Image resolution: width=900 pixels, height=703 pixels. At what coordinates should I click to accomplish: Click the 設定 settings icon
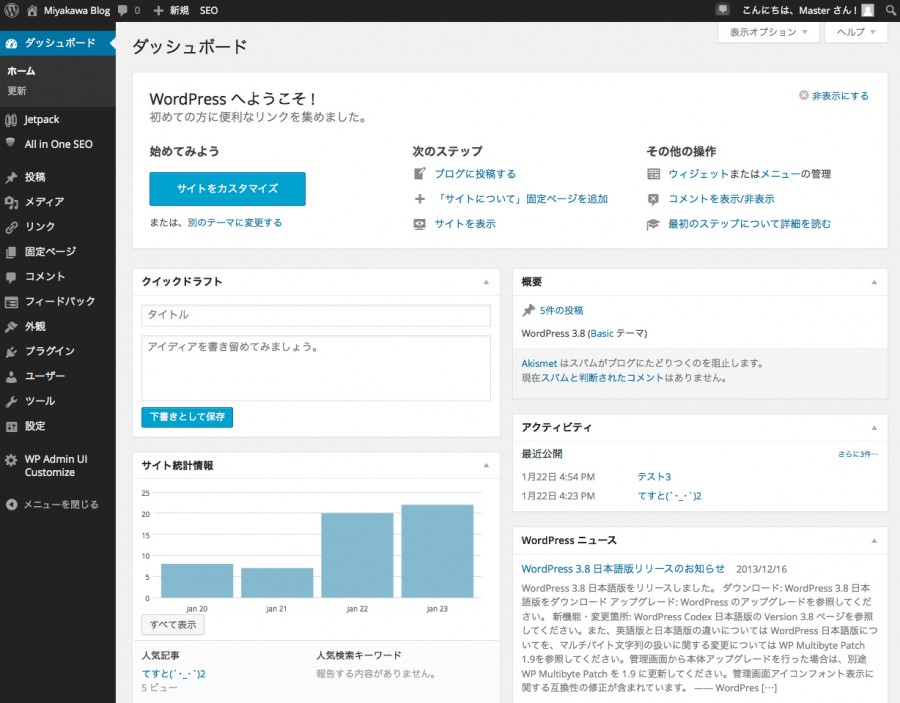(11, 426)
